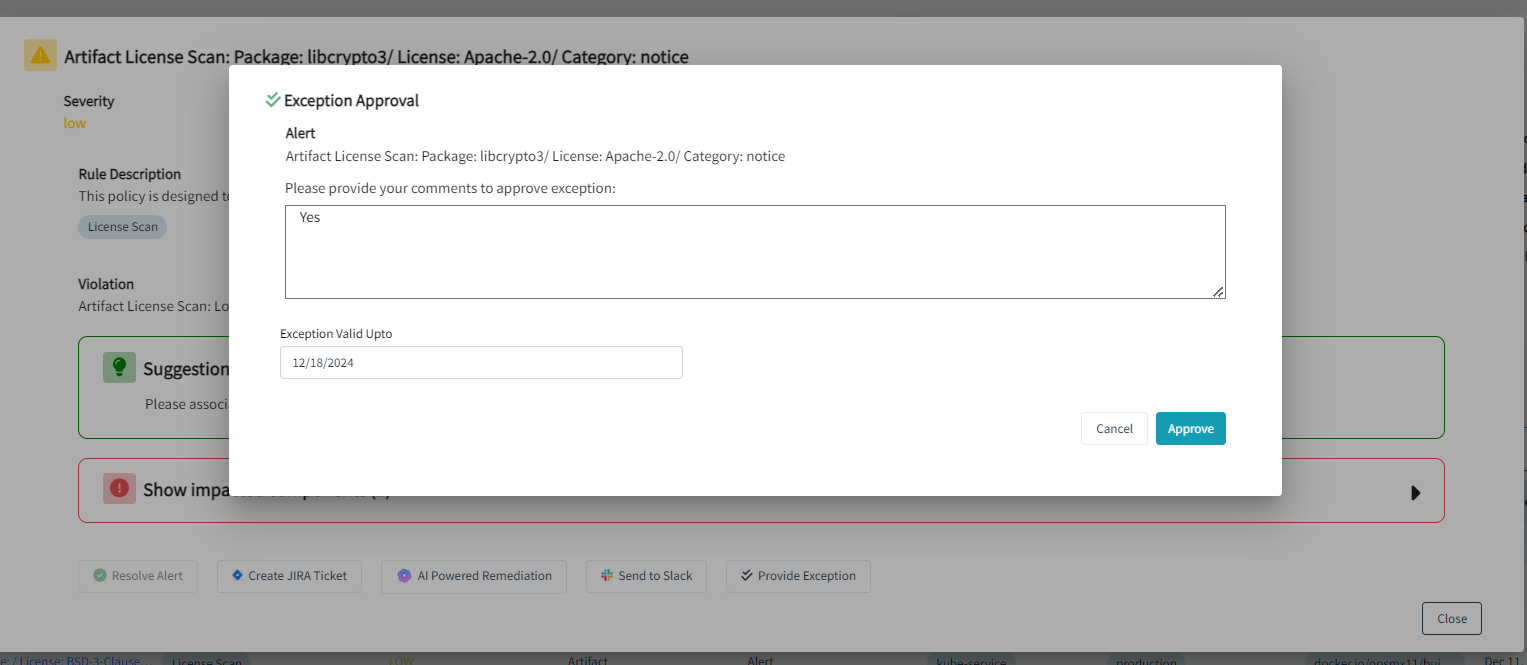Click the red exclamation impacted components icon
Image resolution: width=1527 pixels, height=665 pixels.
click(x=119, y=488)
